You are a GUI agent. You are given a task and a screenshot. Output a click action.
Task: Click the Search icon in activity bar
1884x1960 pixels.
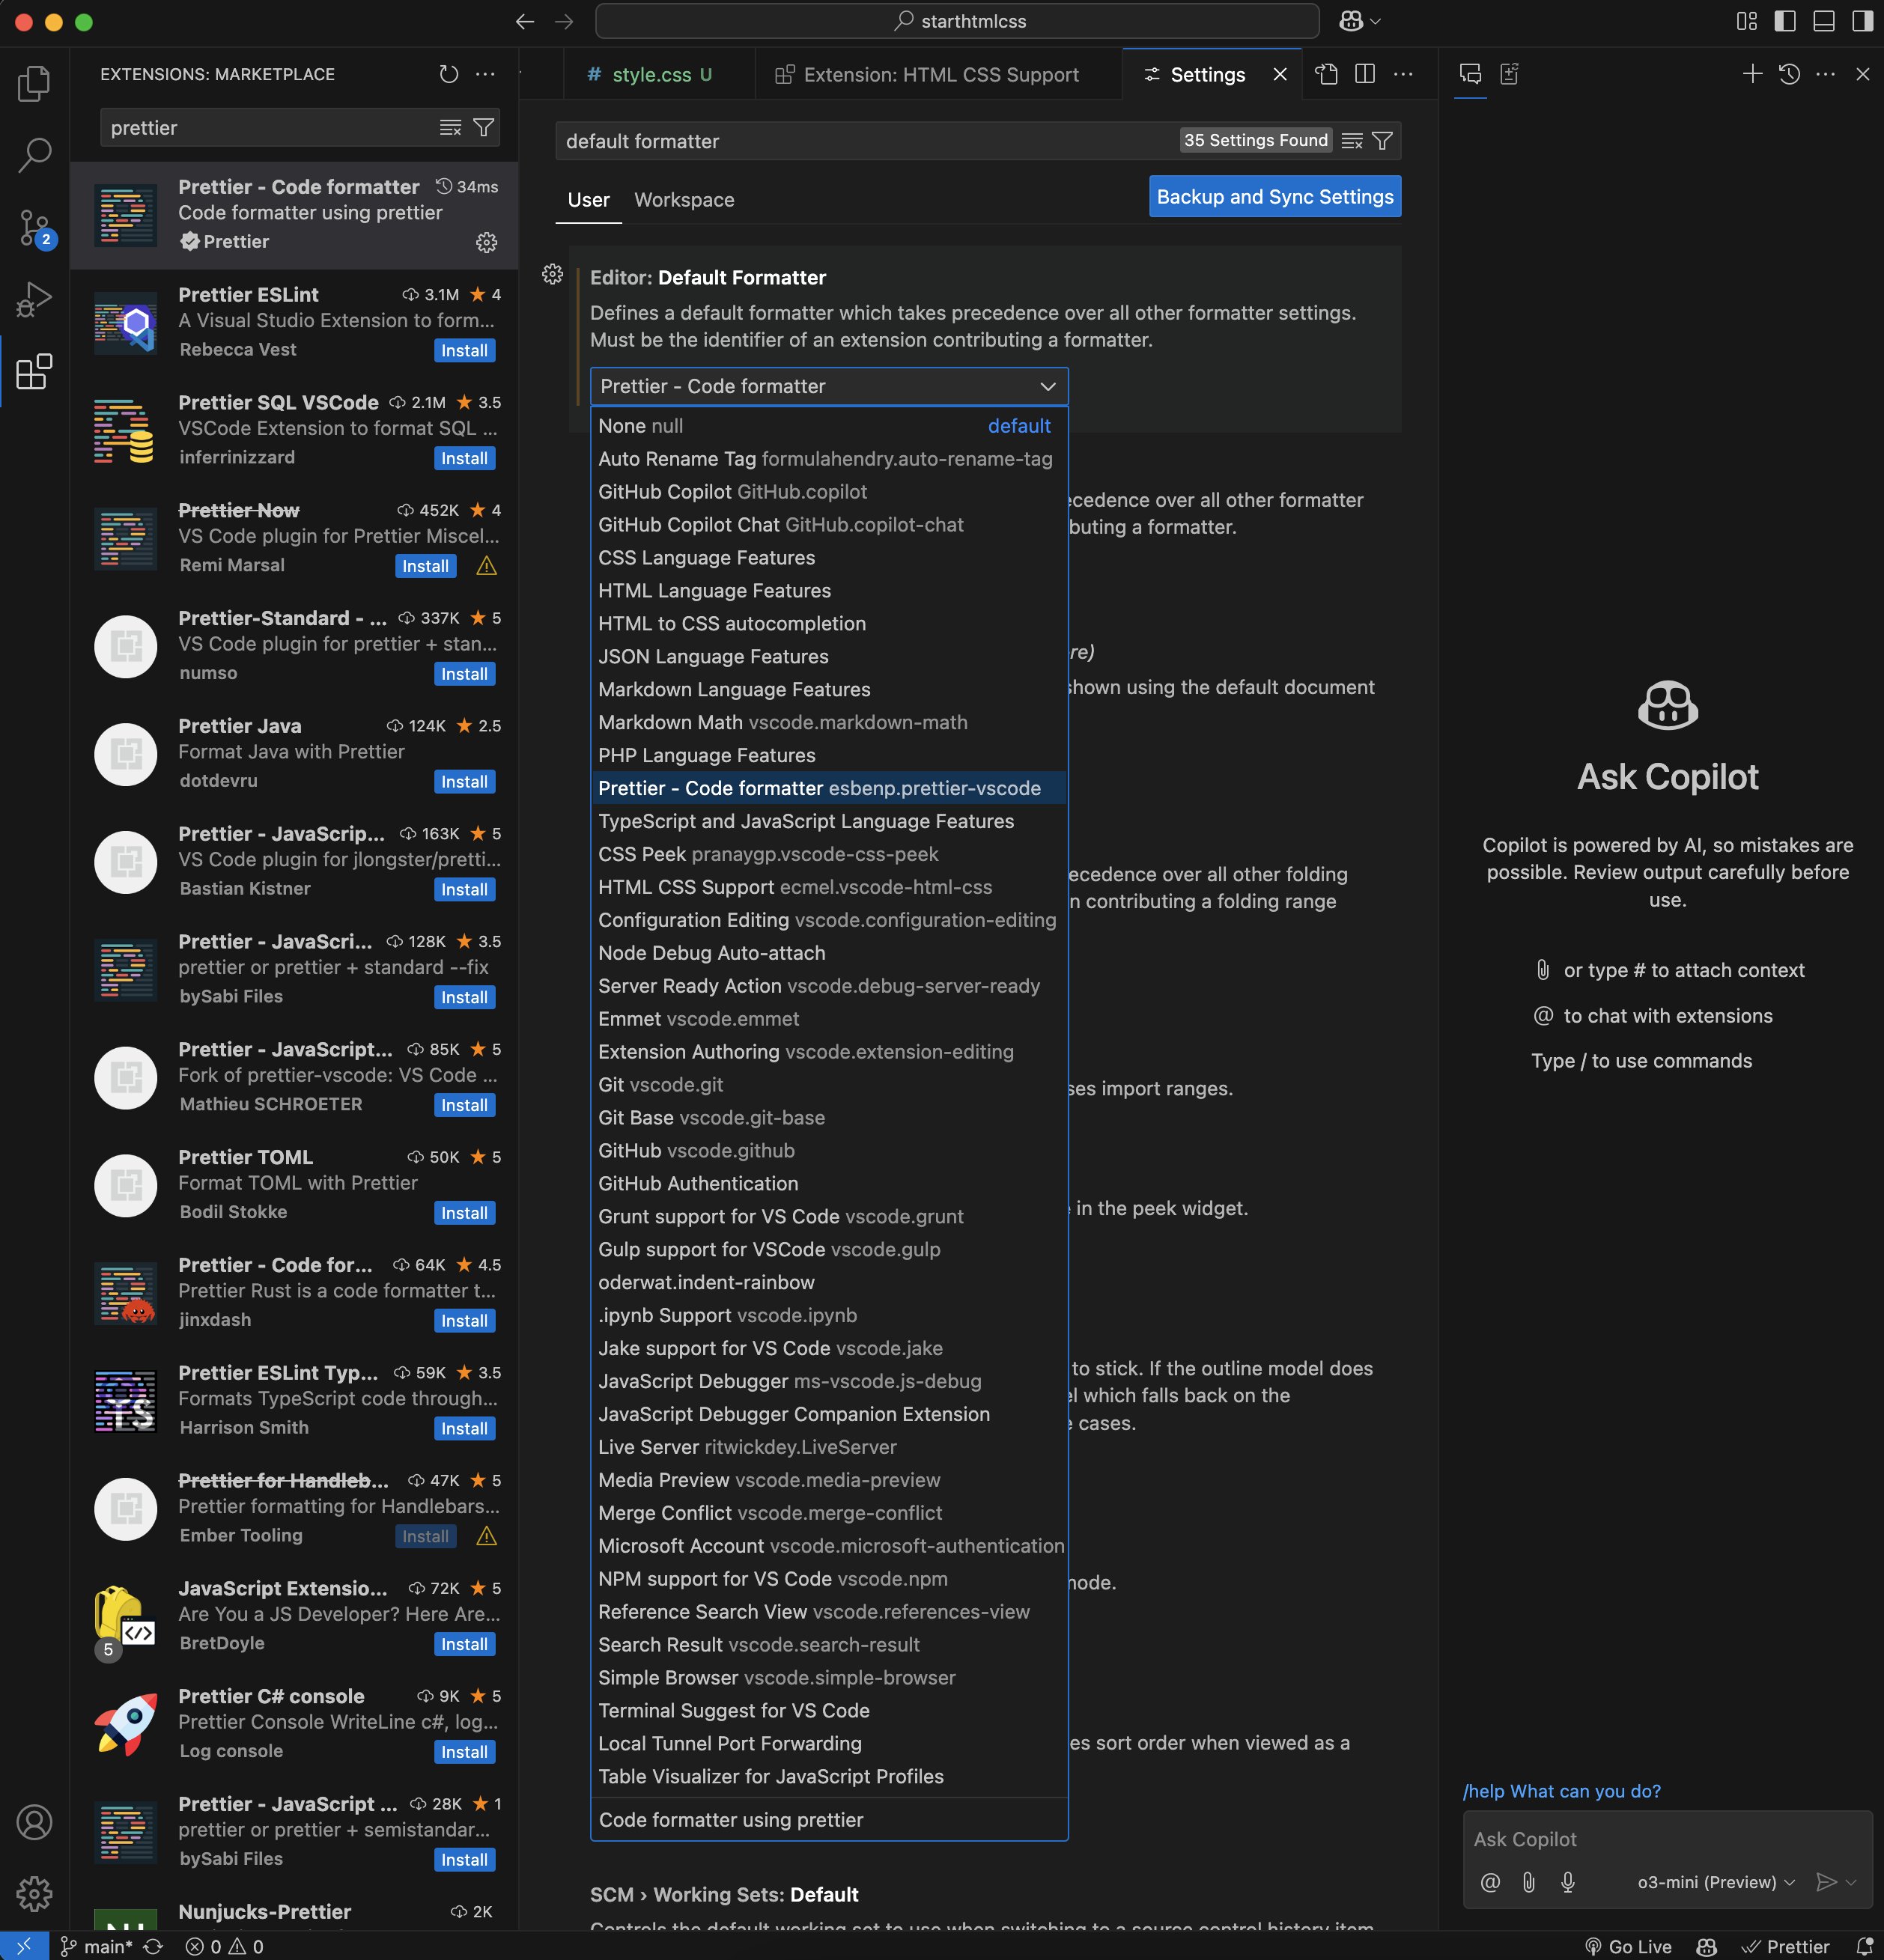click(34, 154)
